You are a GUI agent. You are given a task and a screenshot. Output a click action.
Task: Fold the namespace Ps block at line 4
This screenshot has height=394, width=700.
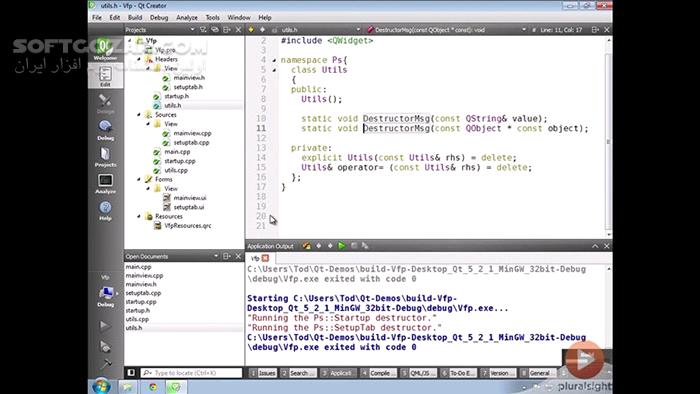point(274,60)
